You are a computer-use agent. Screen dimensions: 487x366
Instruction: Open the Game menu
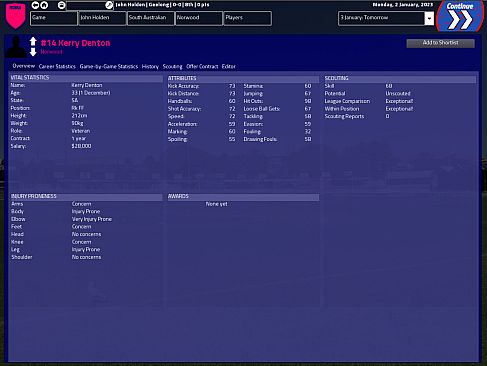54,18
